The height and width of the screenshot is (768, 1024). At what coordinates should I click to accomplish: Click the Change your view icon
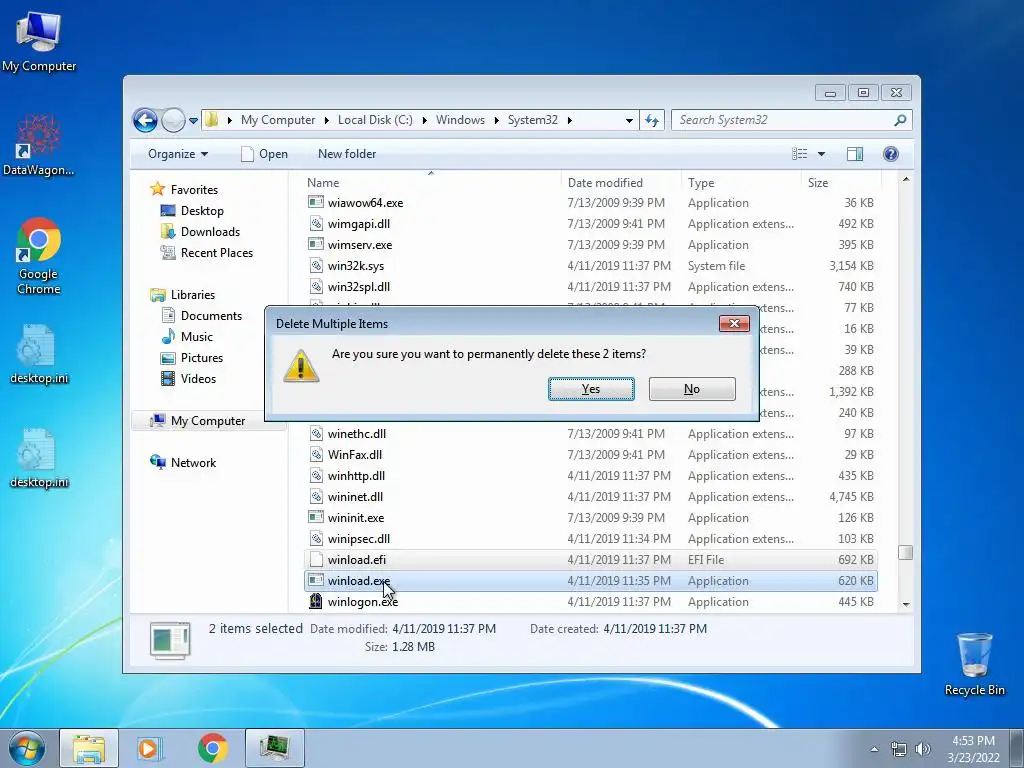[799, 154]
